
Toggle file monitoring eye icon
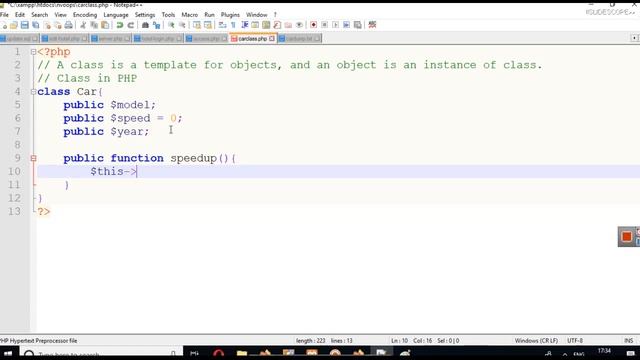tap(299, 25)
